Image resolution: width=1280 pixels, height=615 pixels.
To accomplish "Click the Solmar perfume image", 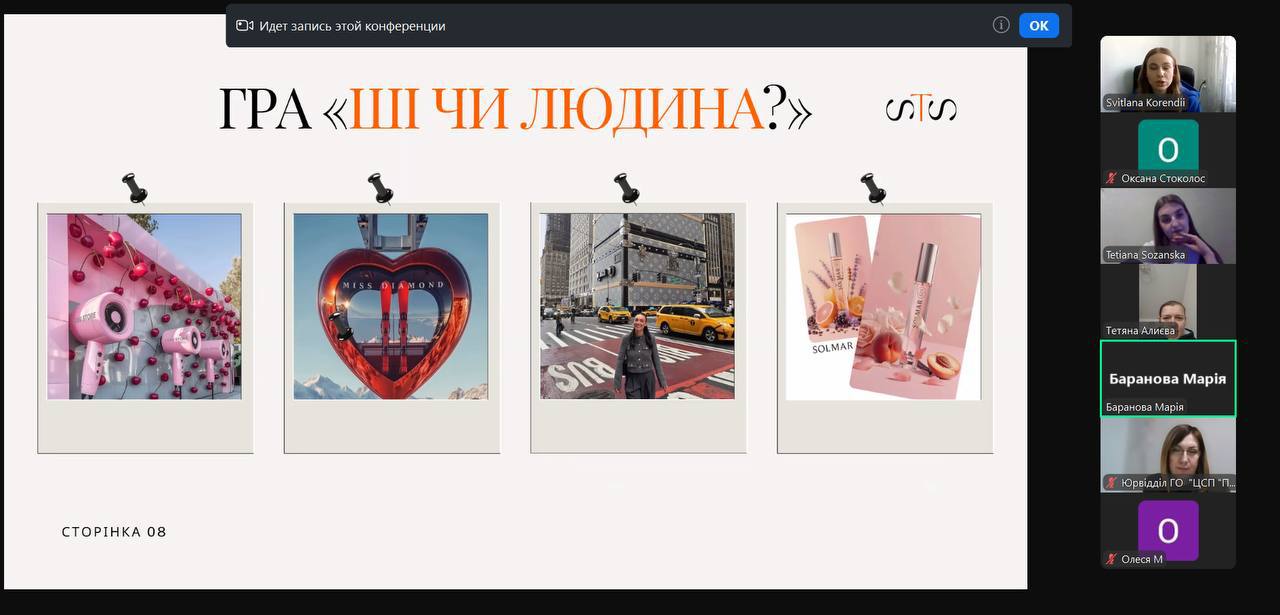I will [884, 306].
